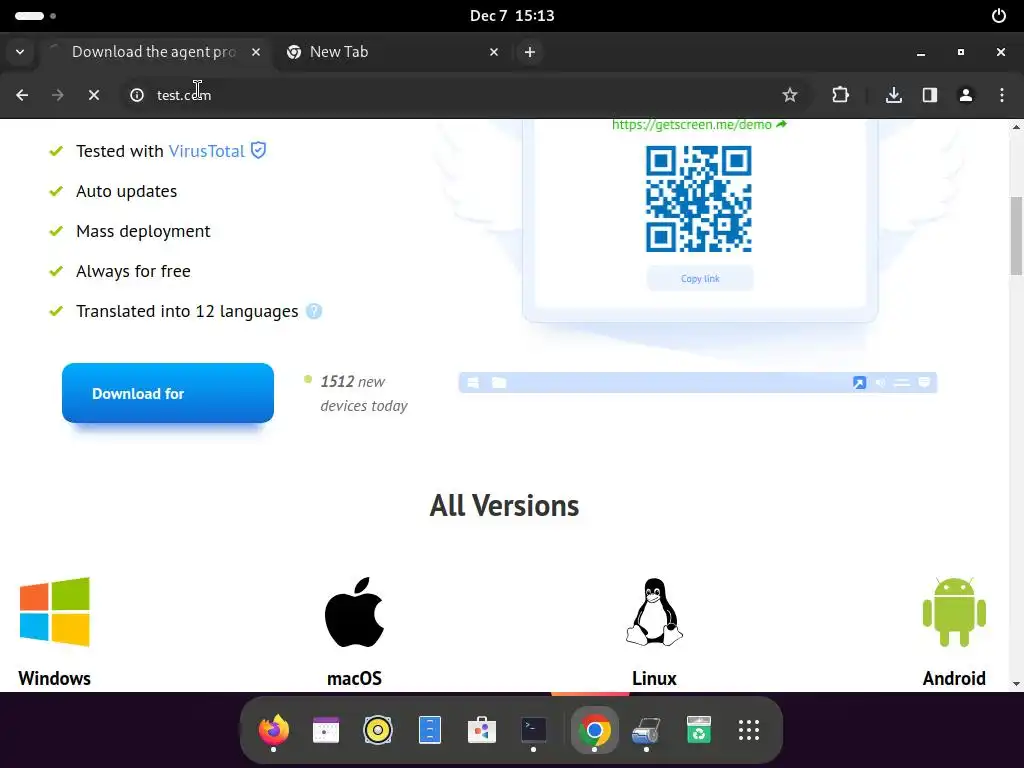Click the Android label text
The height and width of the screenshot is (768, 1024).
point(954,679)
